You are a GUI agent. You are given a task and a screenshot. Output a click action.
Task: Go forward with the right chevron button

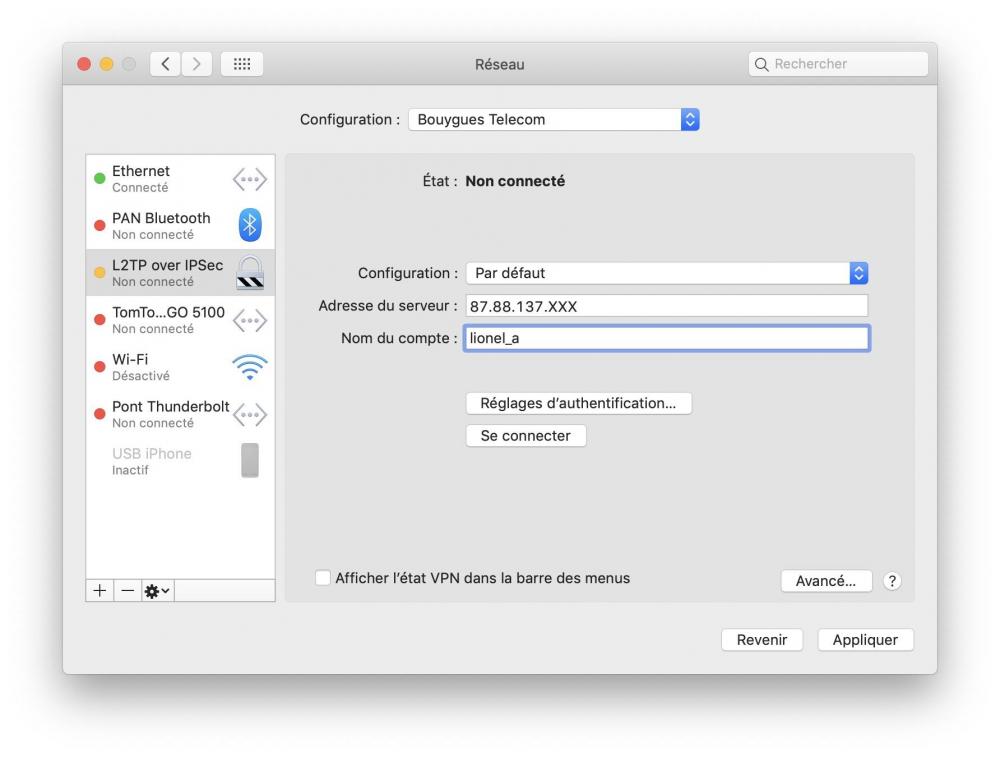(x=196, y=64)
